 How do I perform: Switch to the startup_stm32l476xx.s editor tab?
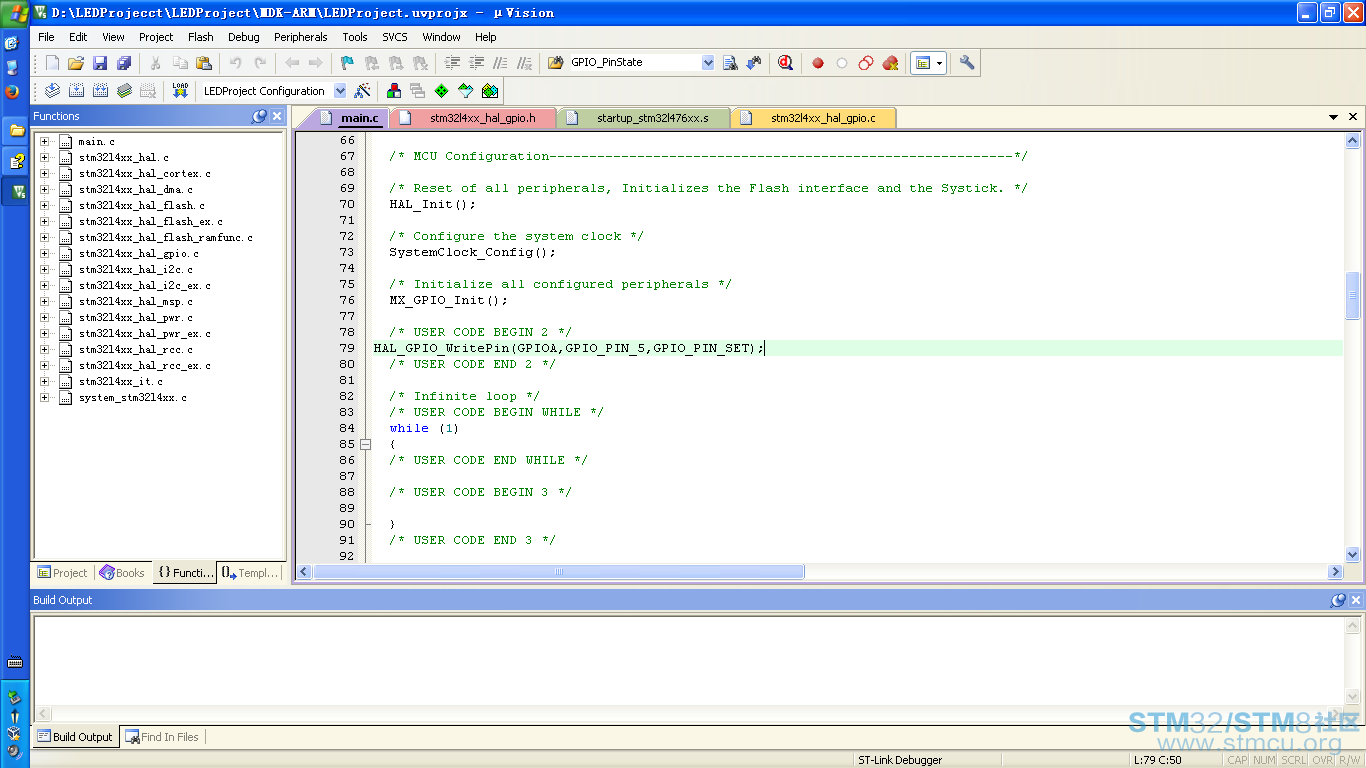645,118
